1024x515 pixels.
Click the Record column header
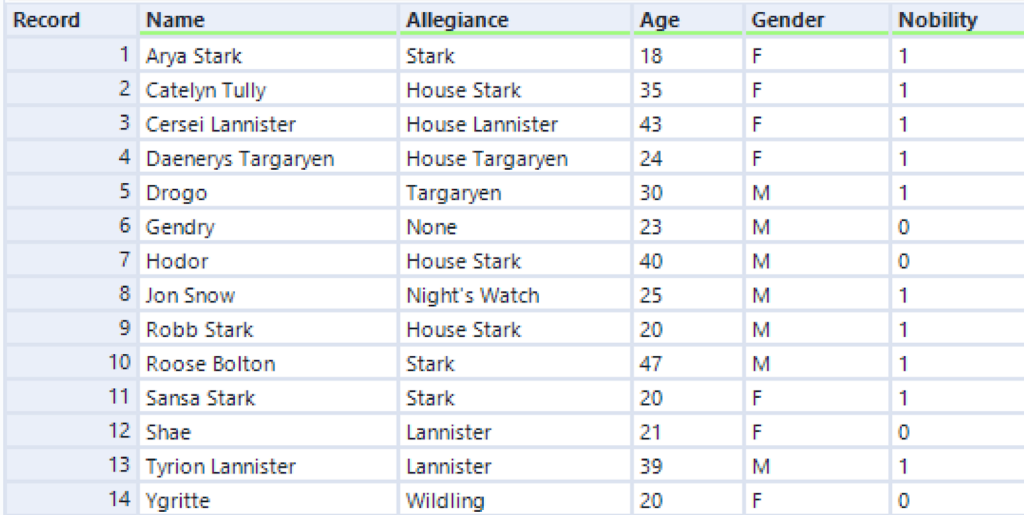72,20
